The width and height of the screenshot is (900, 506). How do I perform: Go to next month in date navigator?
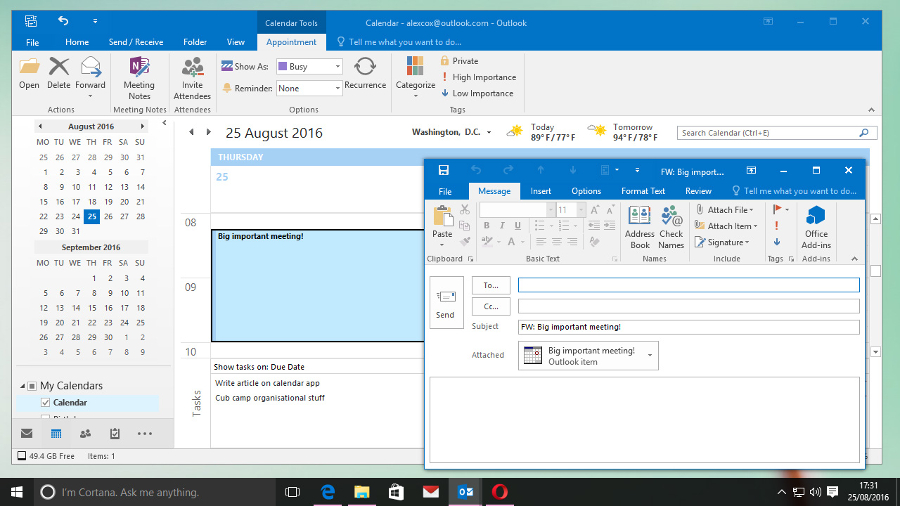coord(142,126)
